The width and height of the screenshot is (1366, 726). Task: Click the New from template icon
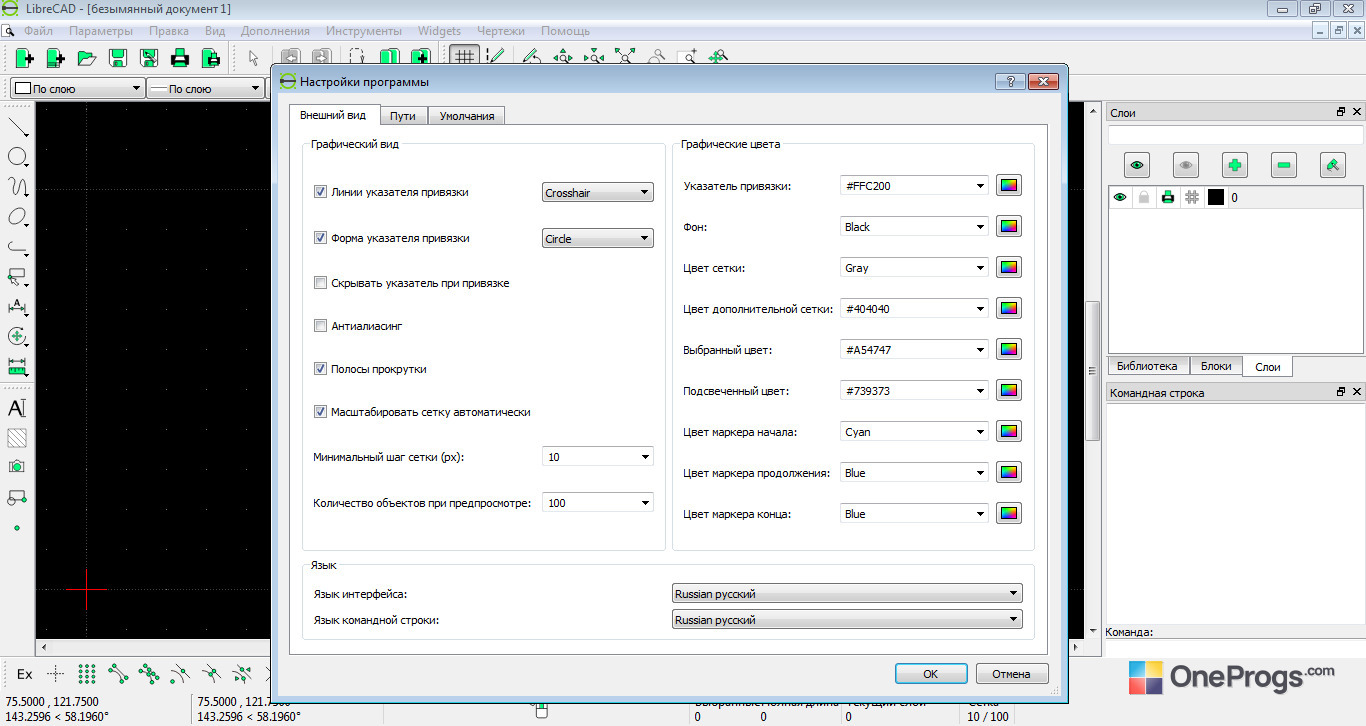pyautogui.click(x=55, y=58)
